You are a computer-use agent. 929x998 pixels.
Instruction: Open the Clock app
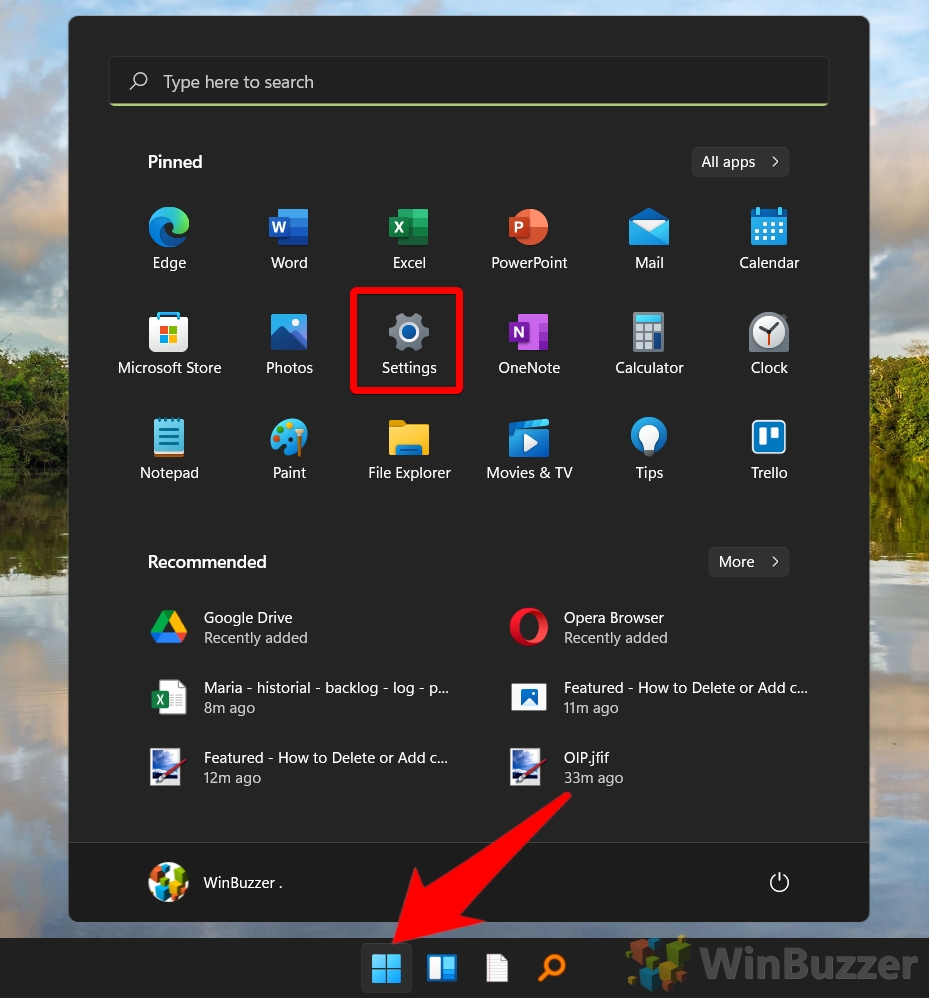point(769,343)
